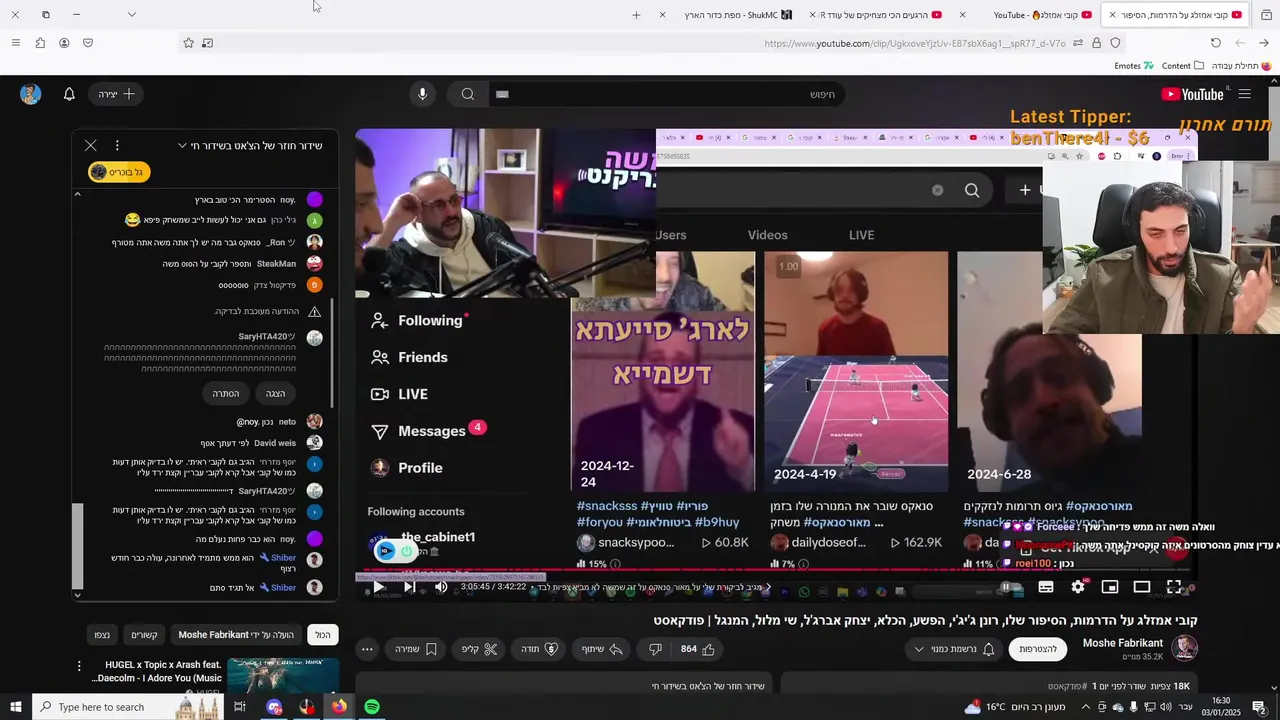1280x720 pixels.
Task: Click the תודה thanks button
Action: pyautogui.click(x=539, y=649)
